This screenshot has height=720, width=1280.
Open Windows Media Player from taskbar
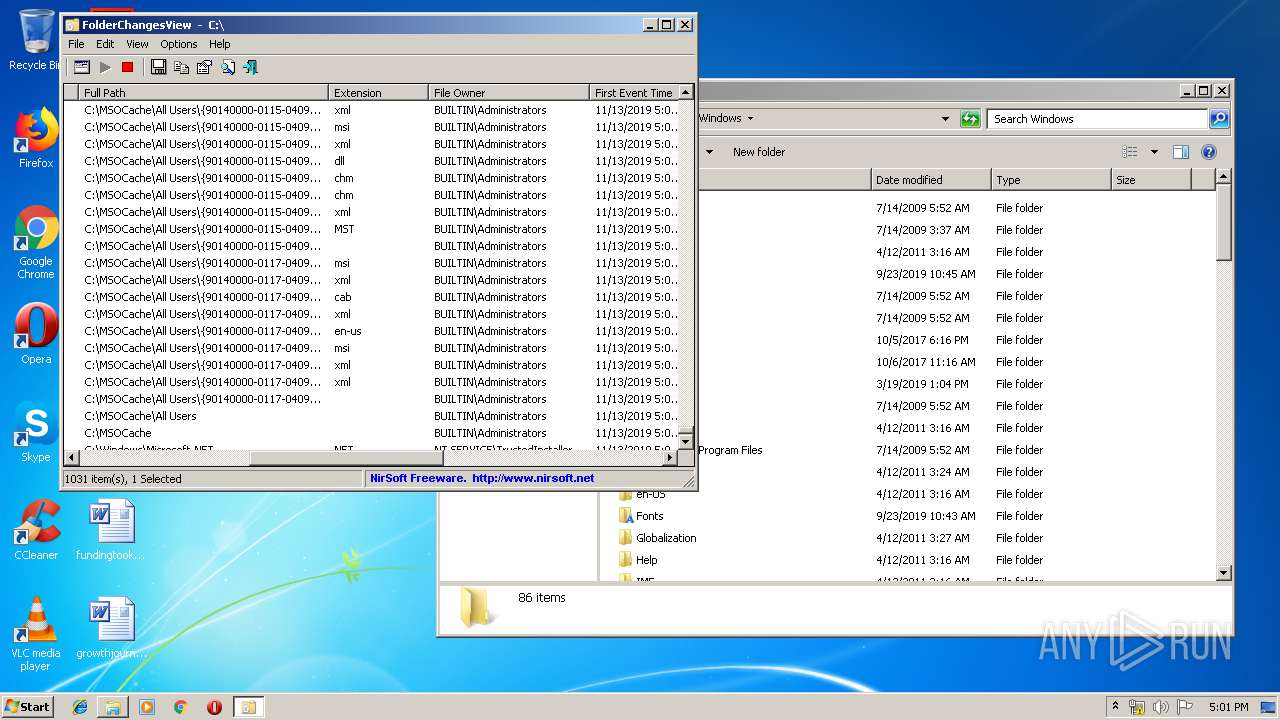(147, 707)
